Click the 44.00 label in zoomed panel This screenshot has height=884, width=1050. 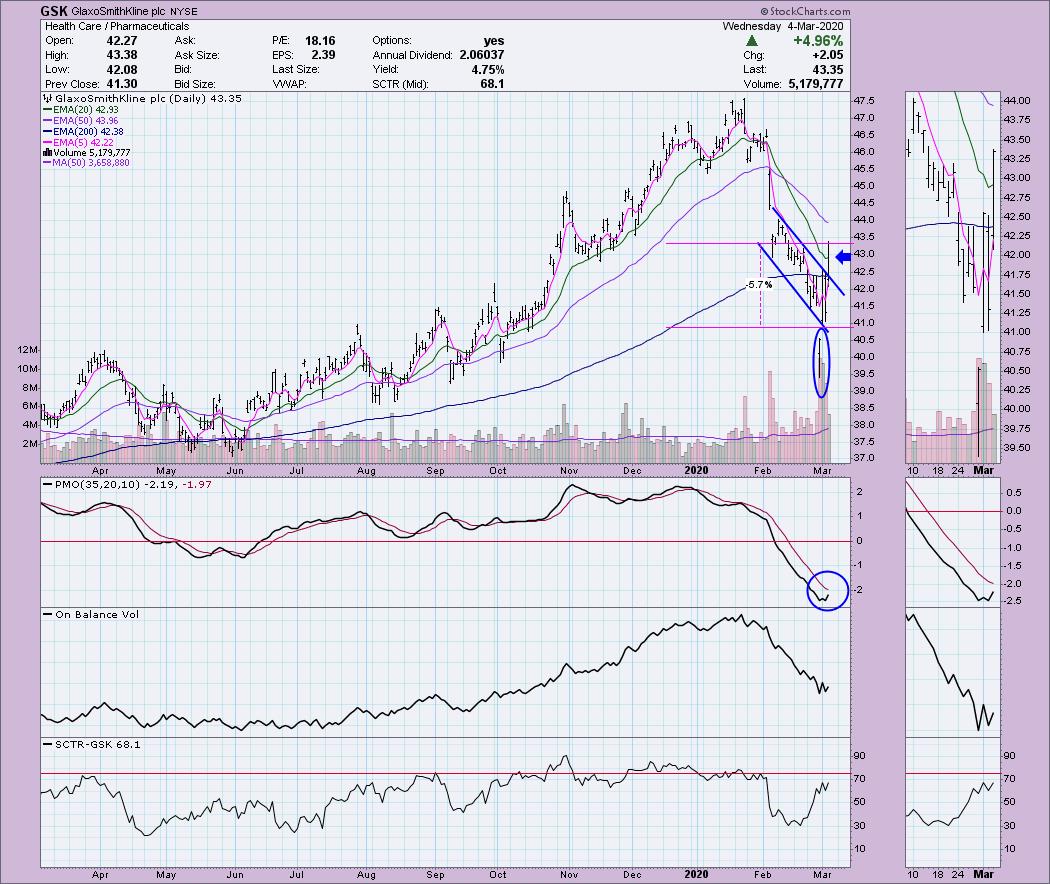1017,100
